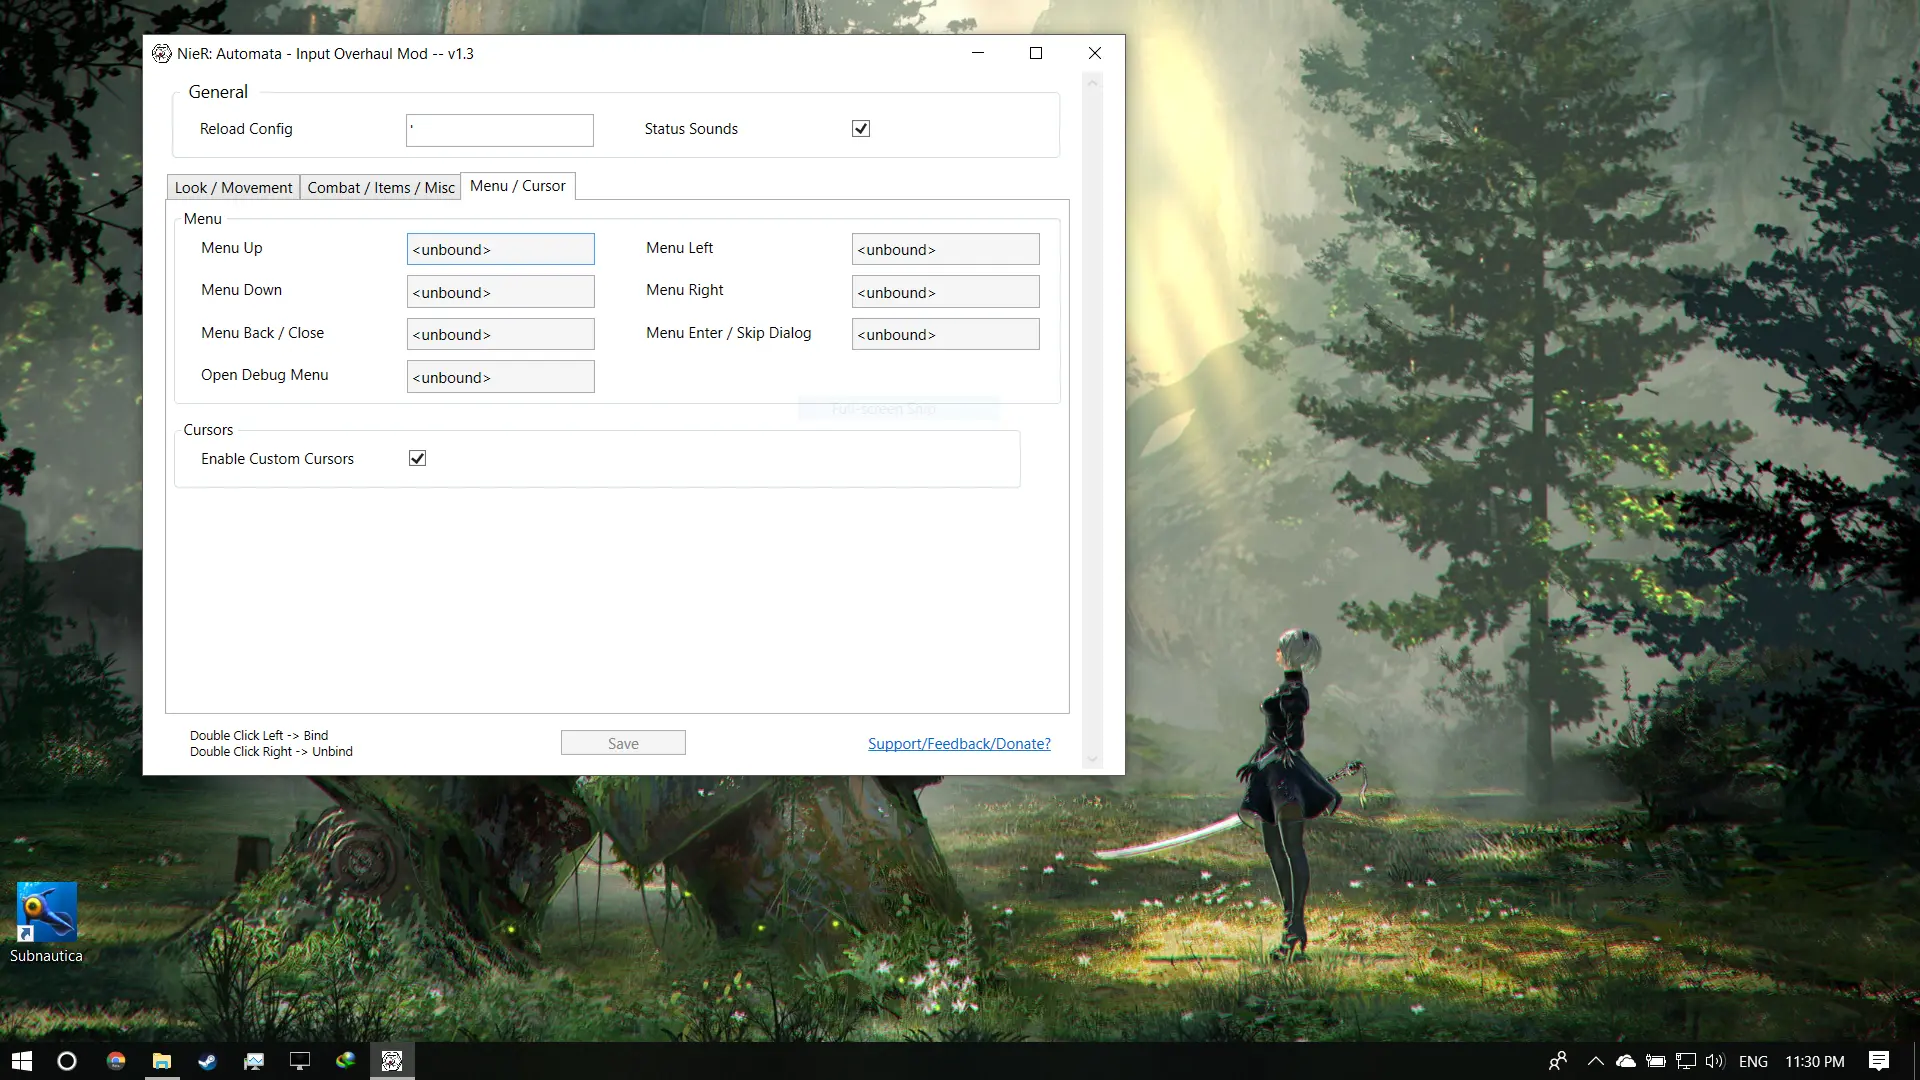The height and width of the screenshot is (1080, 1920).
Task: Click the 'Menu Enter / Skip Dialog' label
Action: (728, 332)
